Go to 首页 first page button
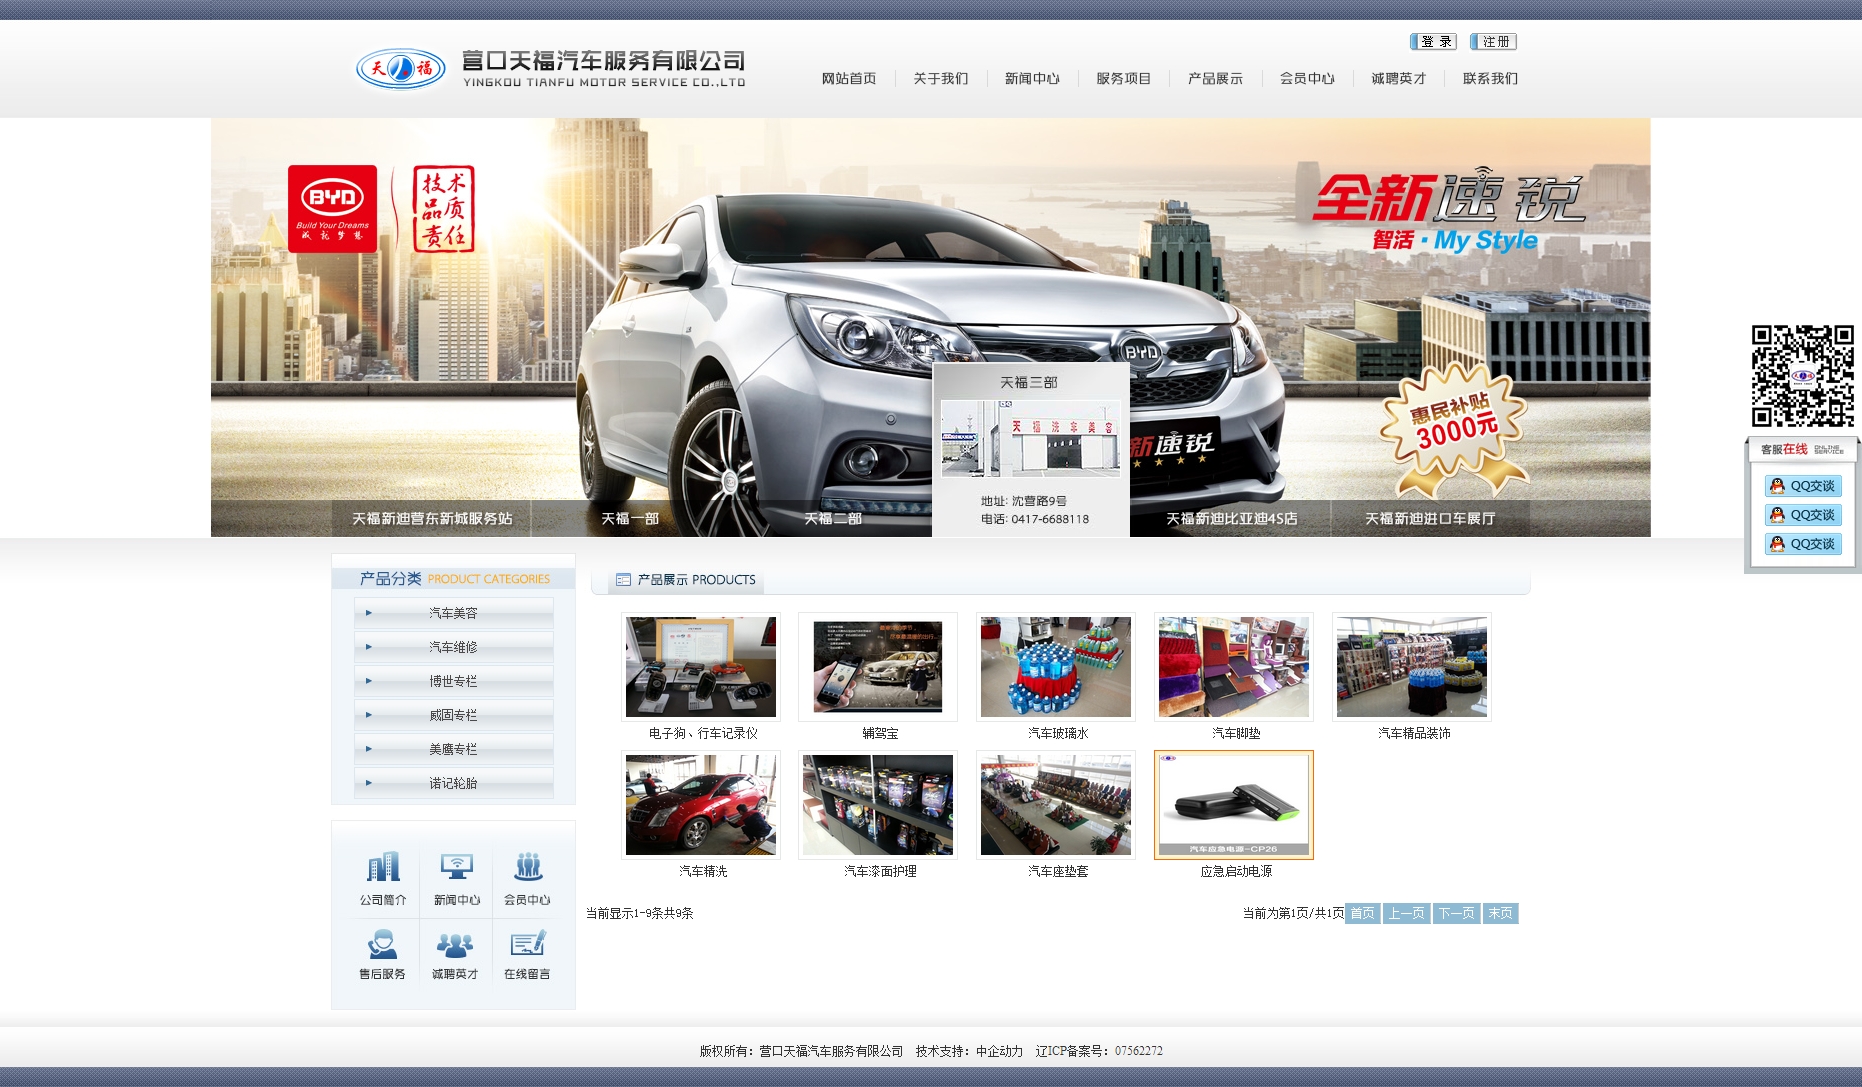The height and width of the screenshot is (1087, 1862). coord(1363,913)
